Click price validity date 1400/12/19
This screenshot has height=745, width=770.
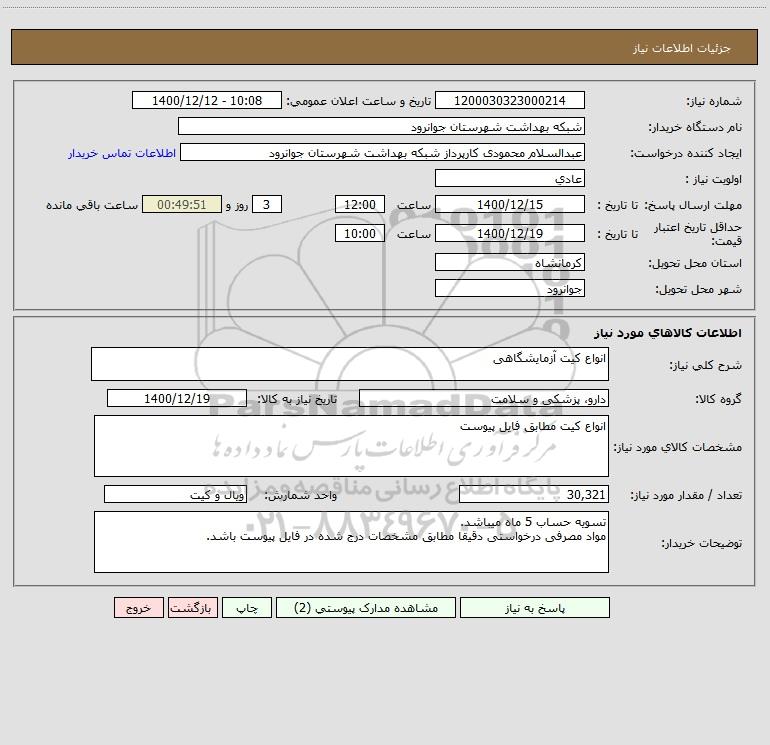pyautogui.click(x=510, y=233)
